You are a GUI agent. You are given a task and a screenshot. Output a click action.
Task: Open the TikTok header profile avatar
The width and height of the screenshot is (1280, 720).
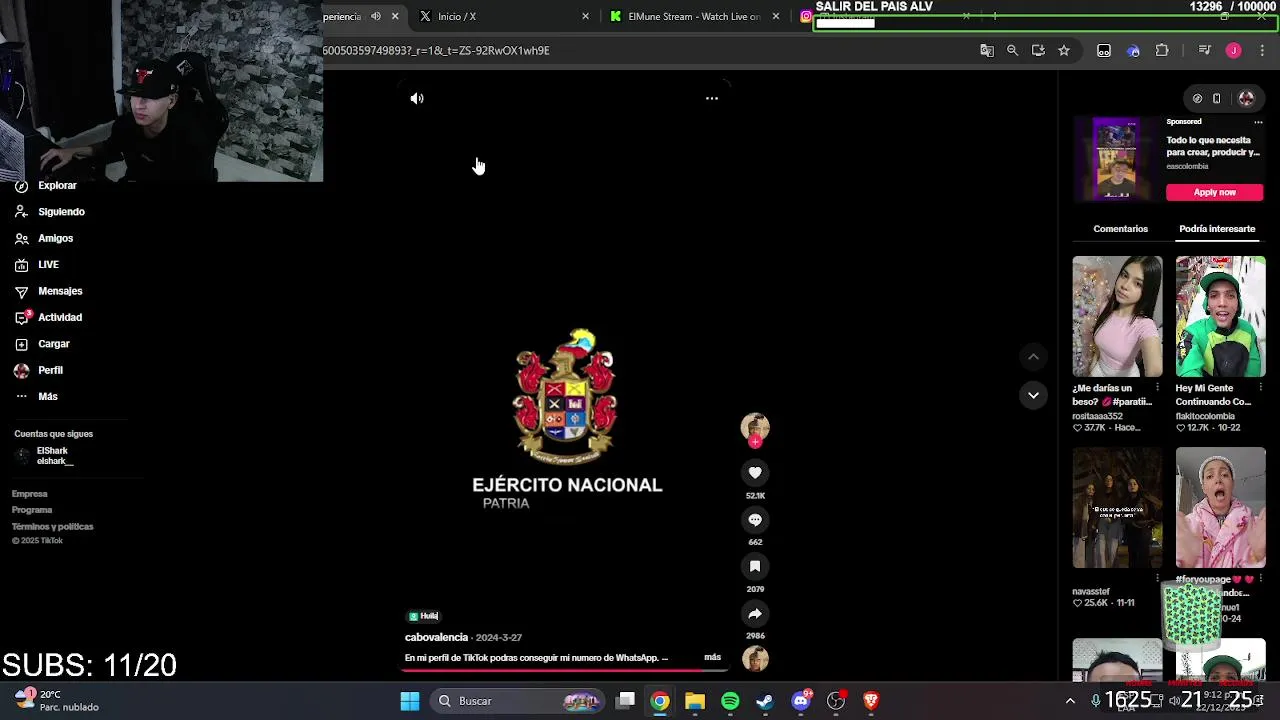tap(1246, 98)
